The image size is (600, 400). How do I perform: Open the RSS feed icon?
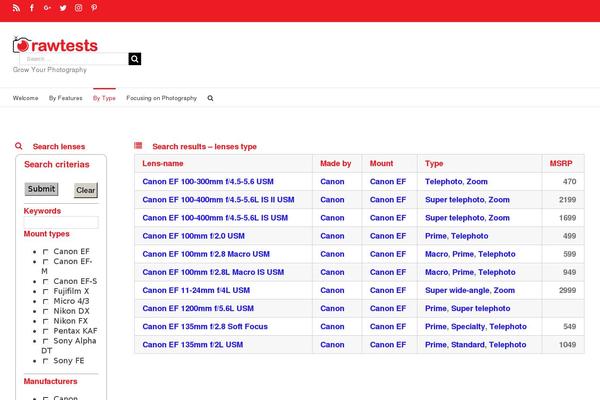click(x=16, y=8)
